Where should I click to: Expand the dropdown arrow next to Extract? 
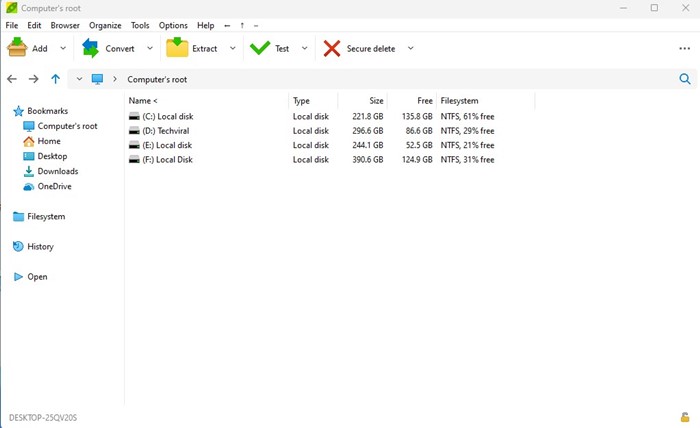[233, 48]
